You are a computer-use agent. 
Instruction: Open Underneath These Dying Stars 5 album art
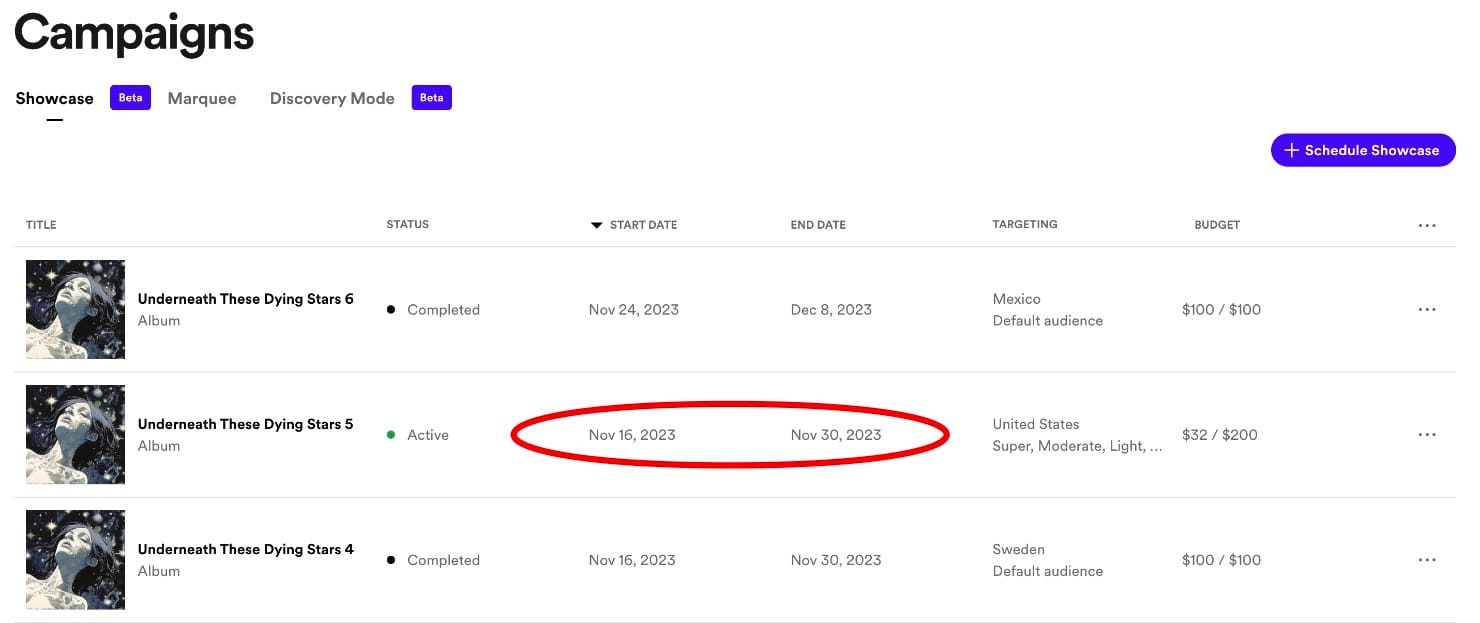tap(75, 435)
